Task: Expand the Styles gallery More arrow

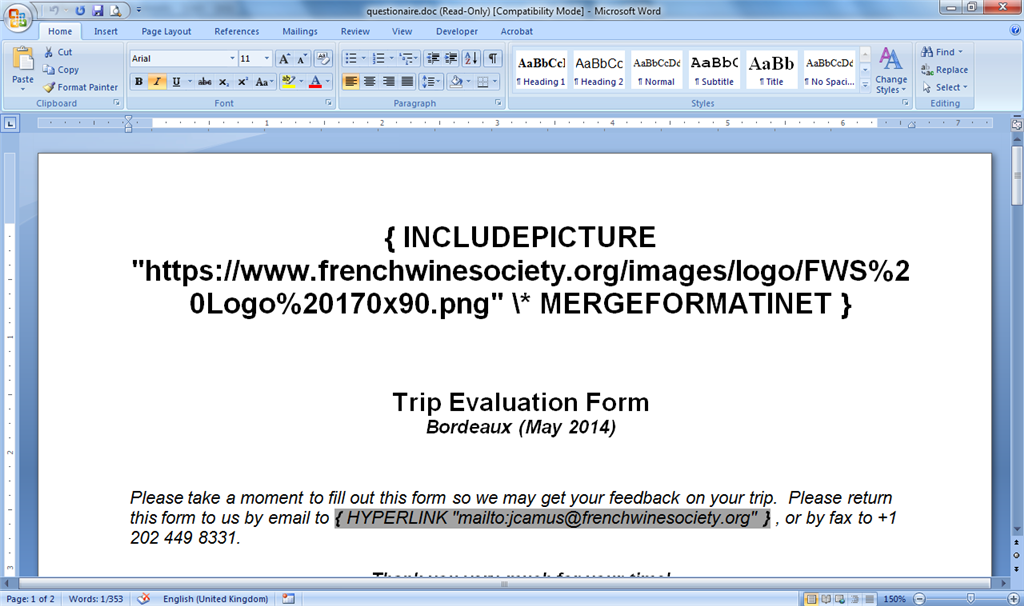Action: pyautogui.click(x=865, y=85)
